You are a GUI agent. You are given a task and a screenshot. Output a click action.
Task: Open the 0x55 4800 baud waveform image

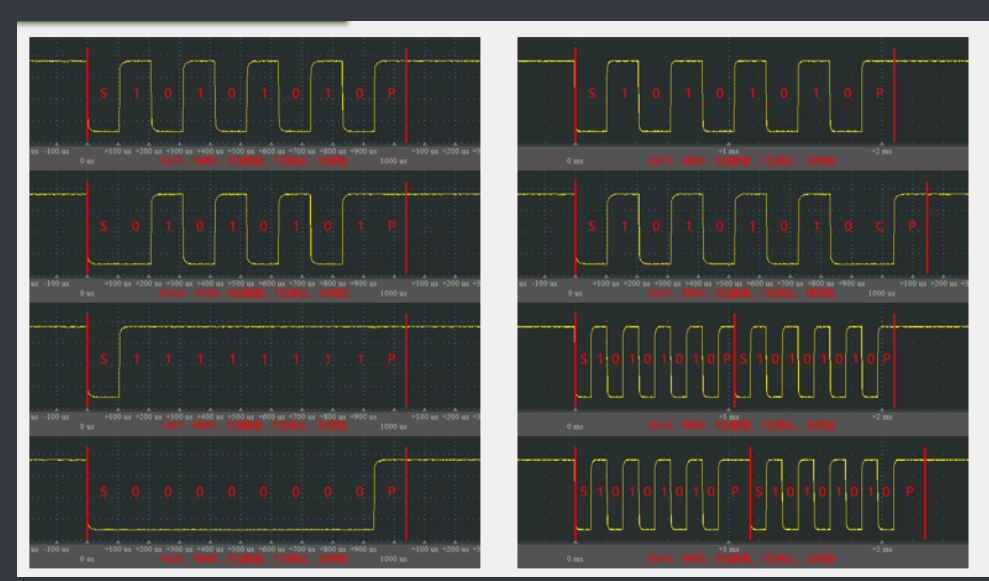743,103
